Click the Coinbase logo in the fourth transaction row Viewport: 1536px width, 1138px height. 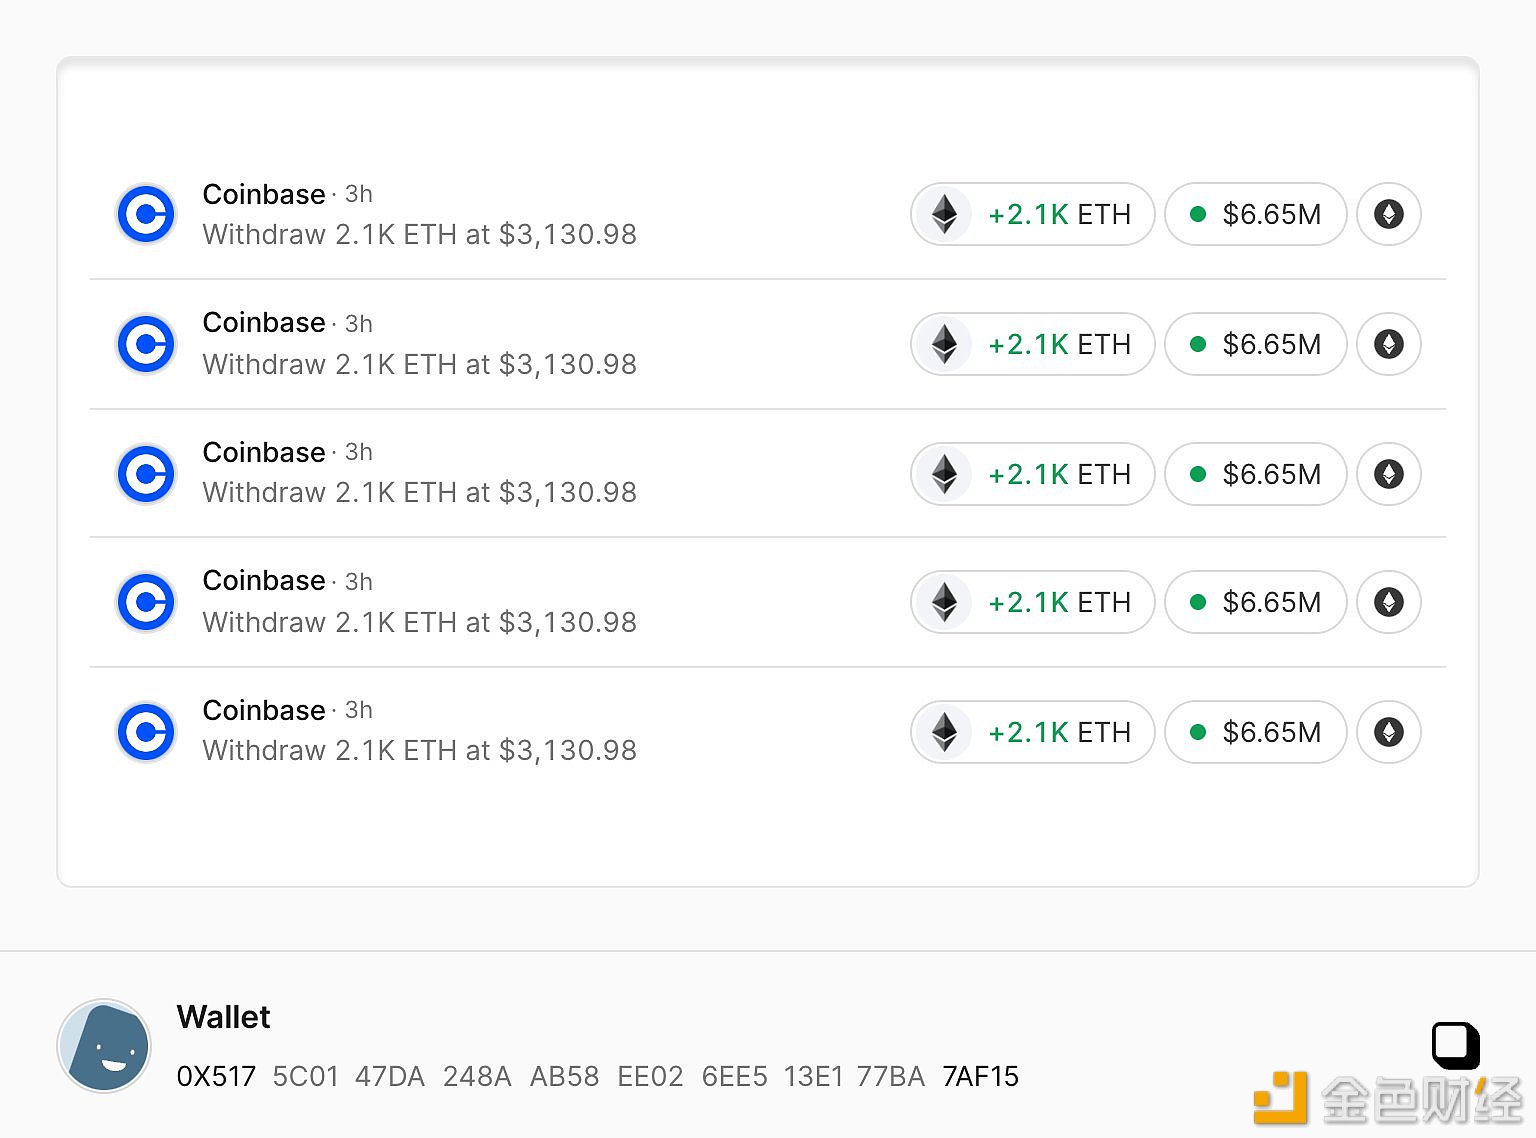click(x=146, y=602)
